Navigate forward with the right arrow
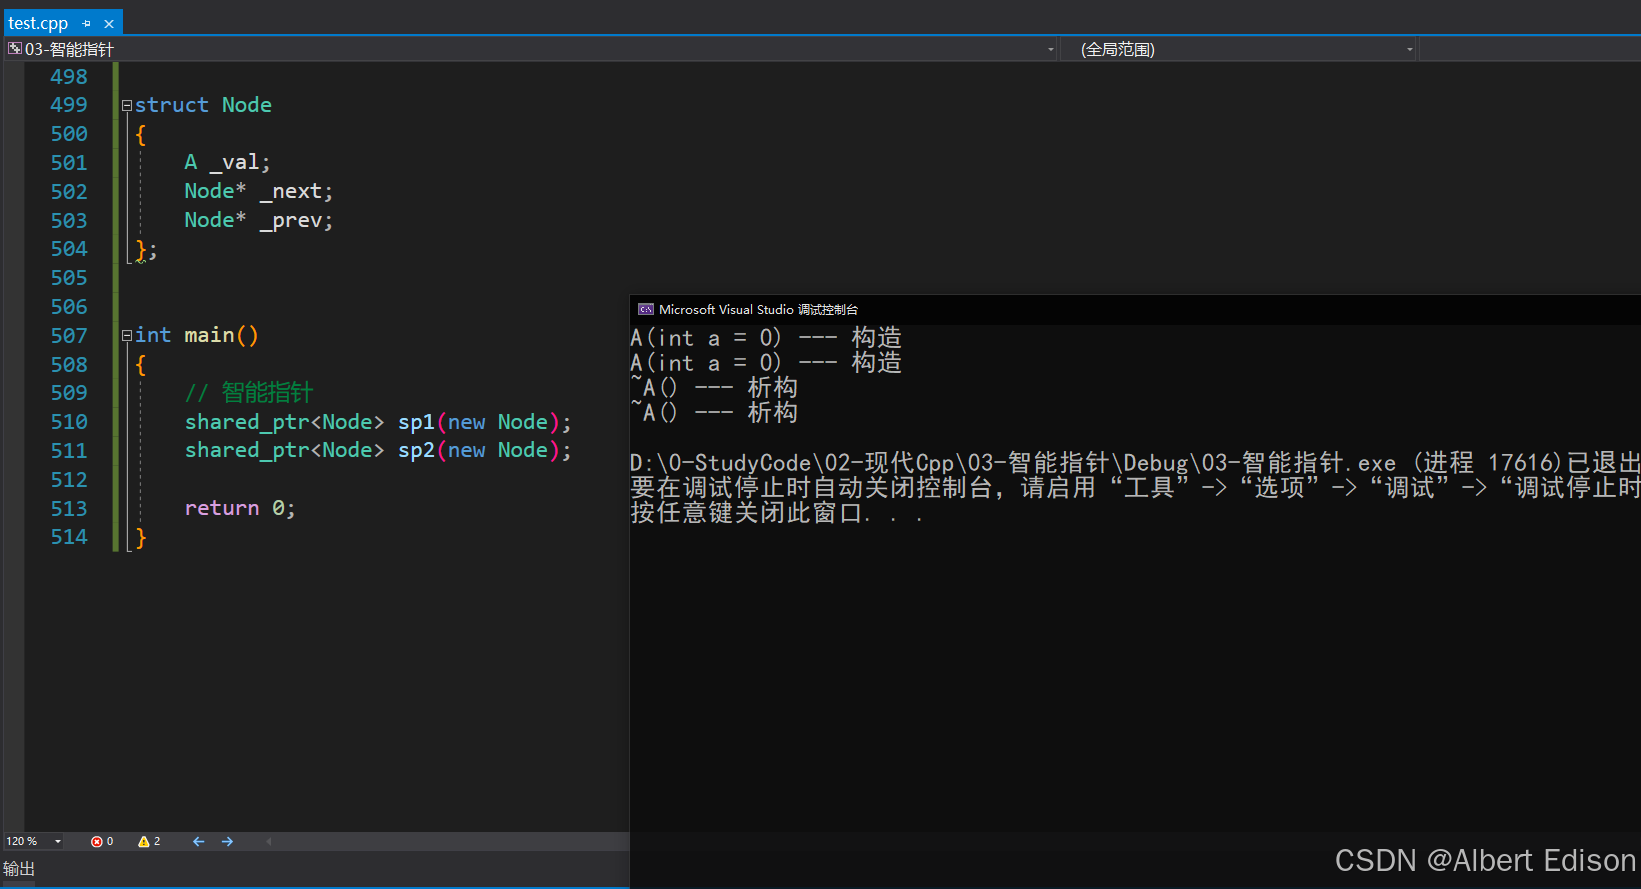 pyautogui.click(x=227, y=841)
